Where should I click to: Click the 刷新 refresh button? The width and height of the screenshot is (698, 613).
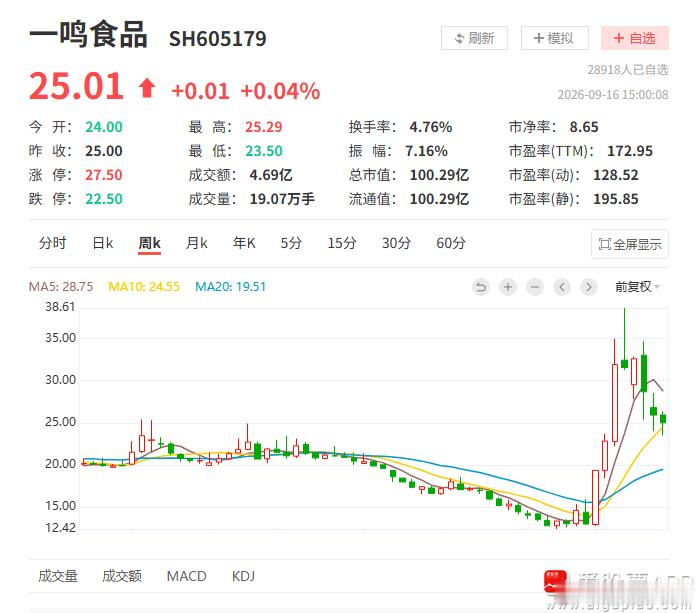coord(474,38)
